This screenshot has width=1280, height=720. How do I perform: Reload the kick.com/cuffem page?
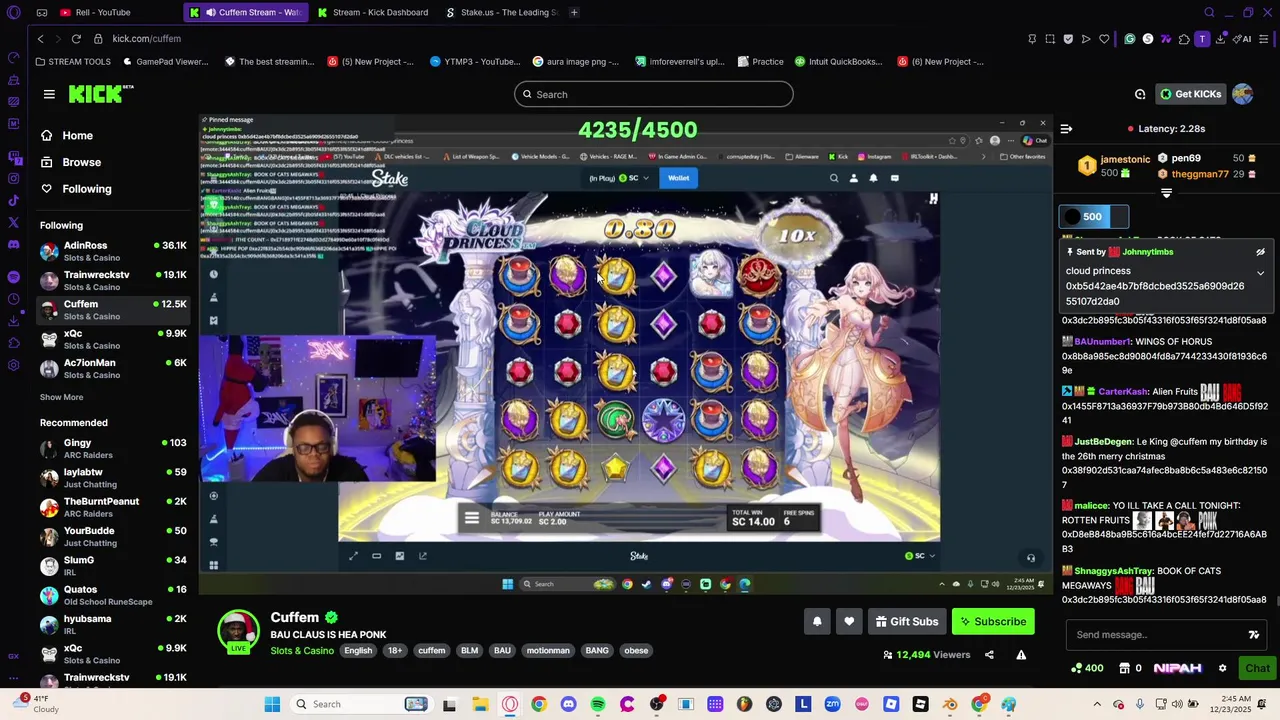point(76,38)
